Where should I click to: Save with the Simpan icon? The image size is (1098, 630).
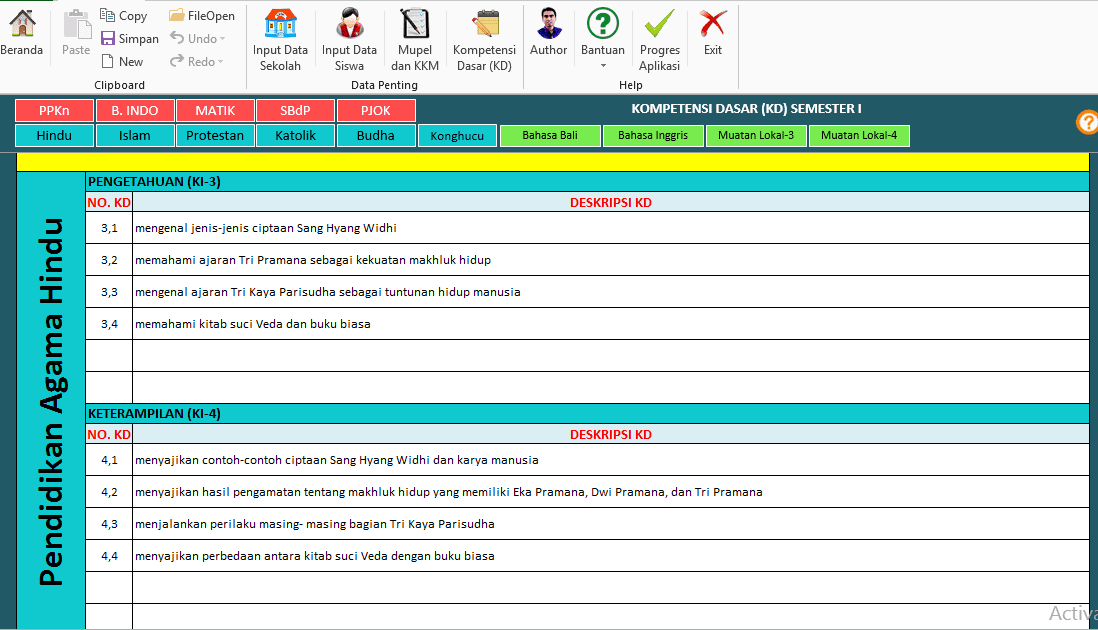click(x=108, y=38)
